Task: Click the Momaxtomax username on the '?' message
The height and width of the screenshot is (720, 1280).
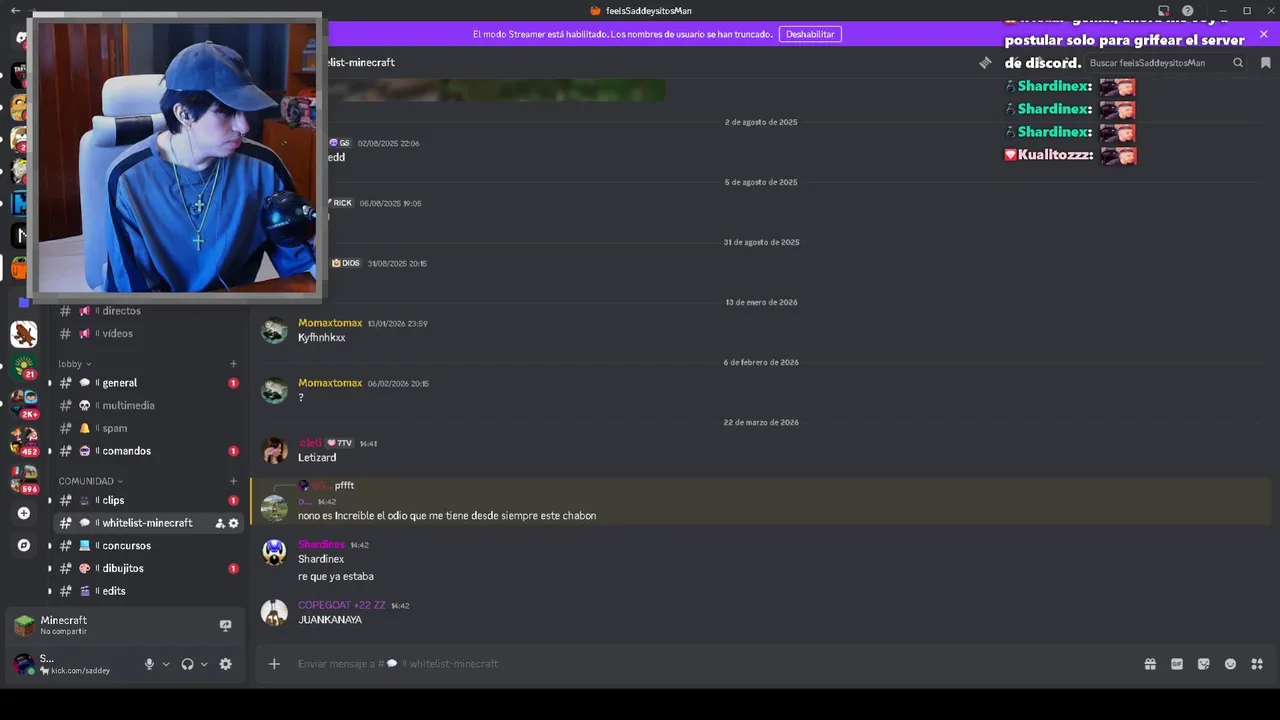Action: (330, 383)
